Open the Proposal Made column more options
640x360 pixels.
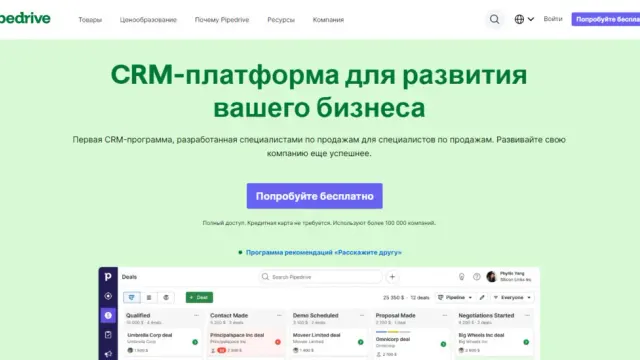445,316
